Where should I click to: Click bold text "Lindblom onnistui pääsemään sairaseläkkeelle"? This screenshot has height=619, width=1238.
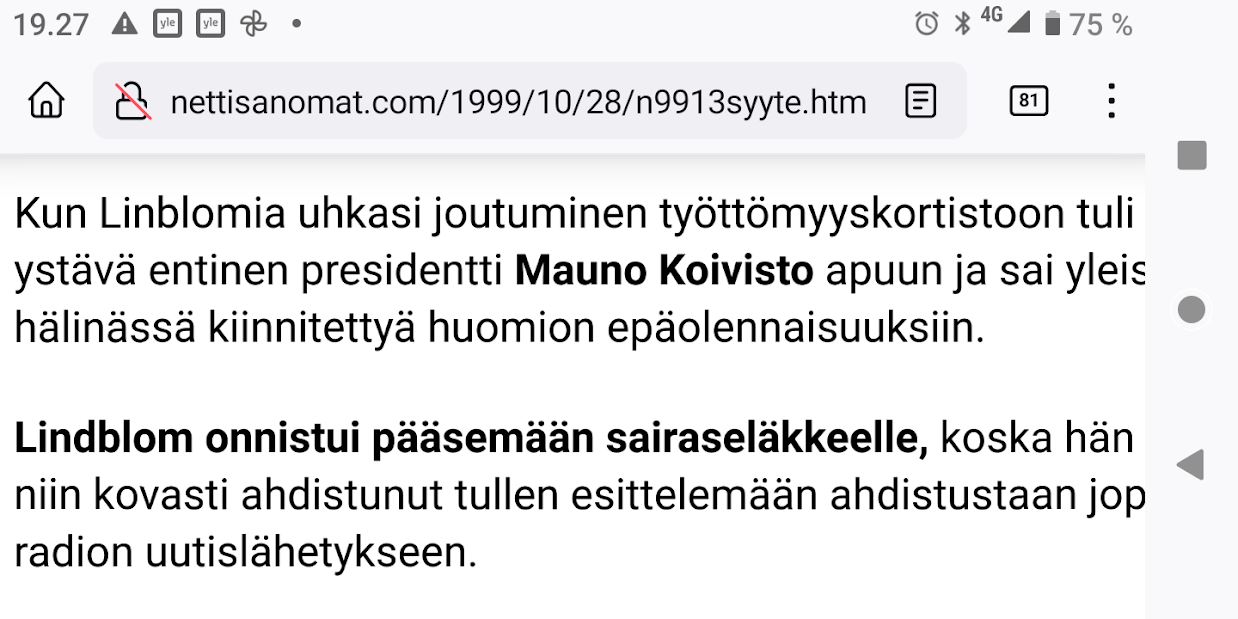[x=471, y=440]
